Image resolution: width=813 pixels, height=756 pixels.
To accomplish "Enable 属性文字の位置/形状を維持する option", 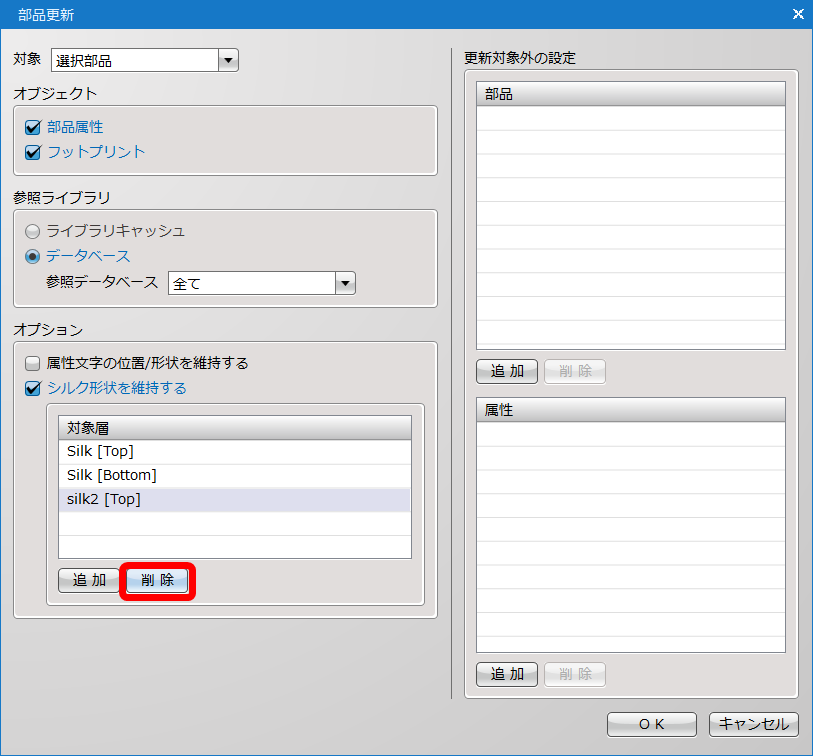I will pyautogui.click(x=33, y=363).
